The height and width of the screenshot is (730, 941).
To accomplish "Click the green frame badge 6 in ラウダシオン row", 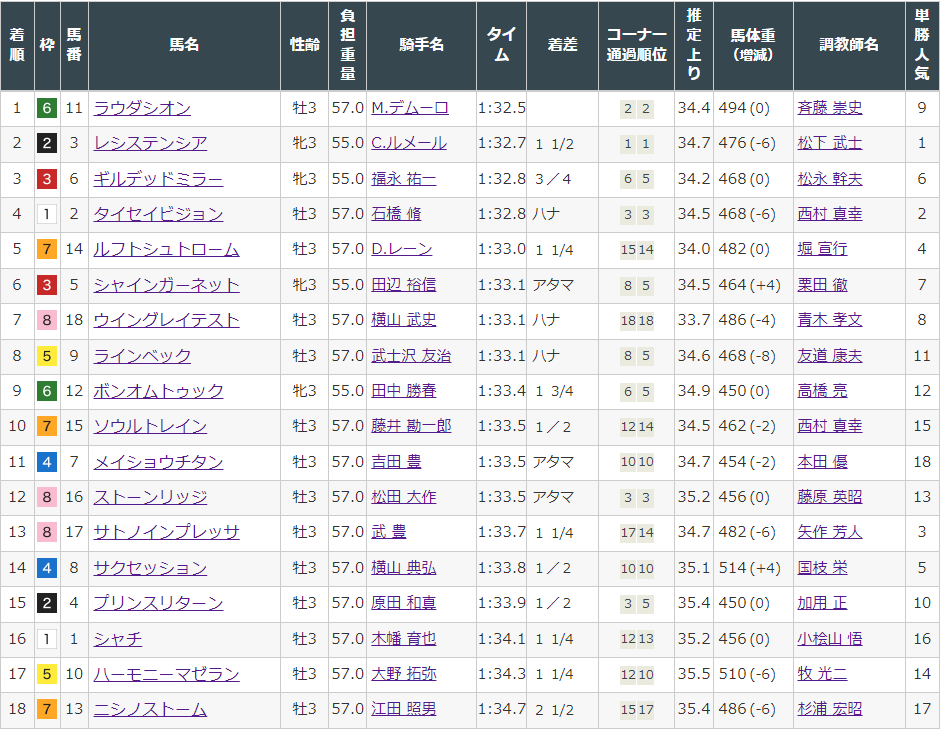I will click(47, 108).
